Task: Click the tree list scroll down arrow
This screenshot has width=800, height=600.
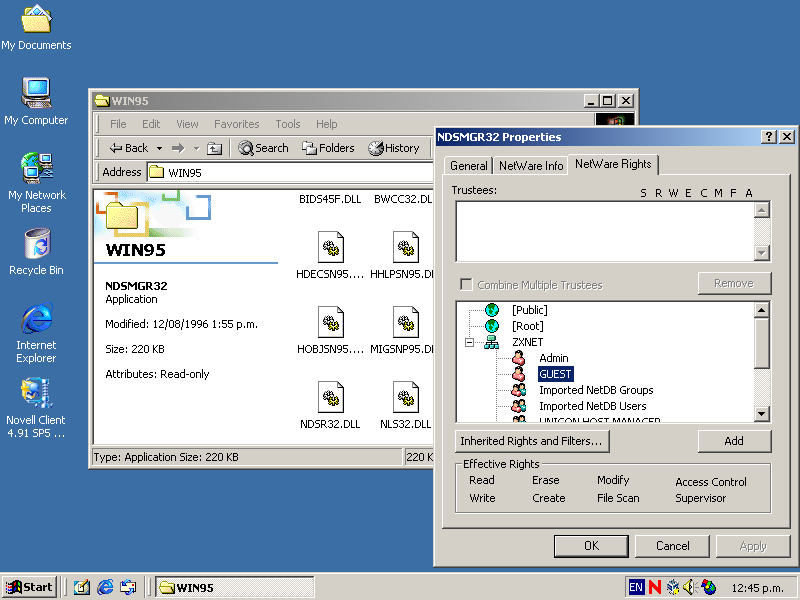Action: coord(762,414)
